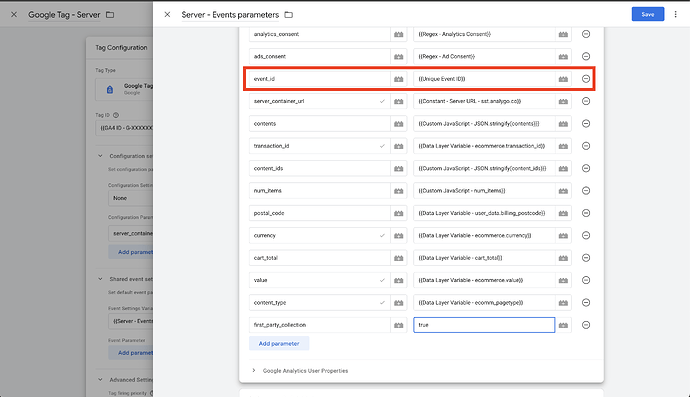
Task: Open folder icon next to Google Tag - Server
Action: point(110,15)
